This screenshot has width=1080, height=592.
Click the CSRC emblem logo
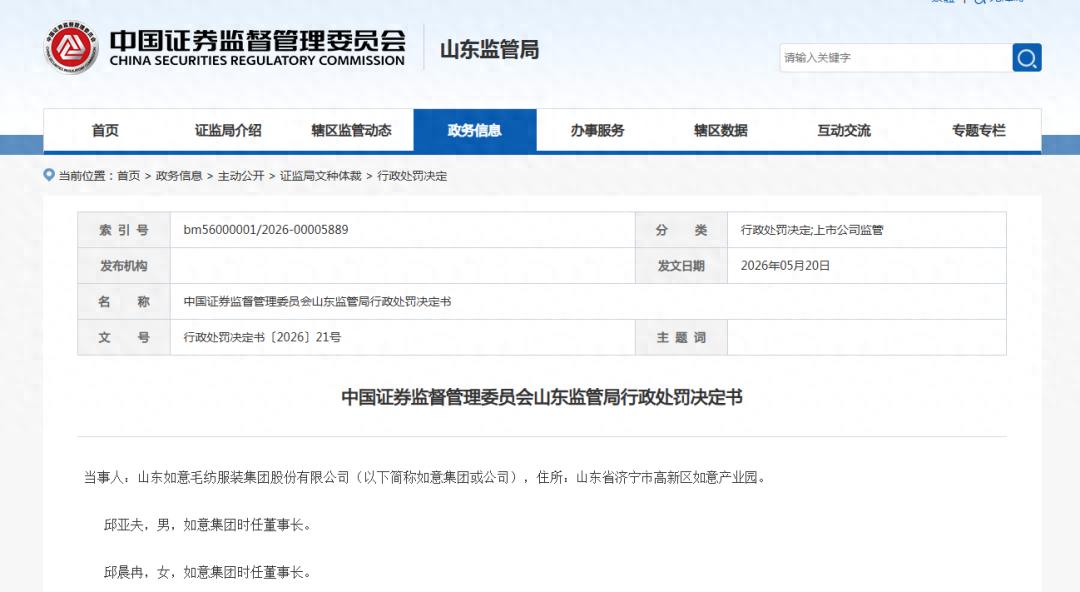coord(71,48)
